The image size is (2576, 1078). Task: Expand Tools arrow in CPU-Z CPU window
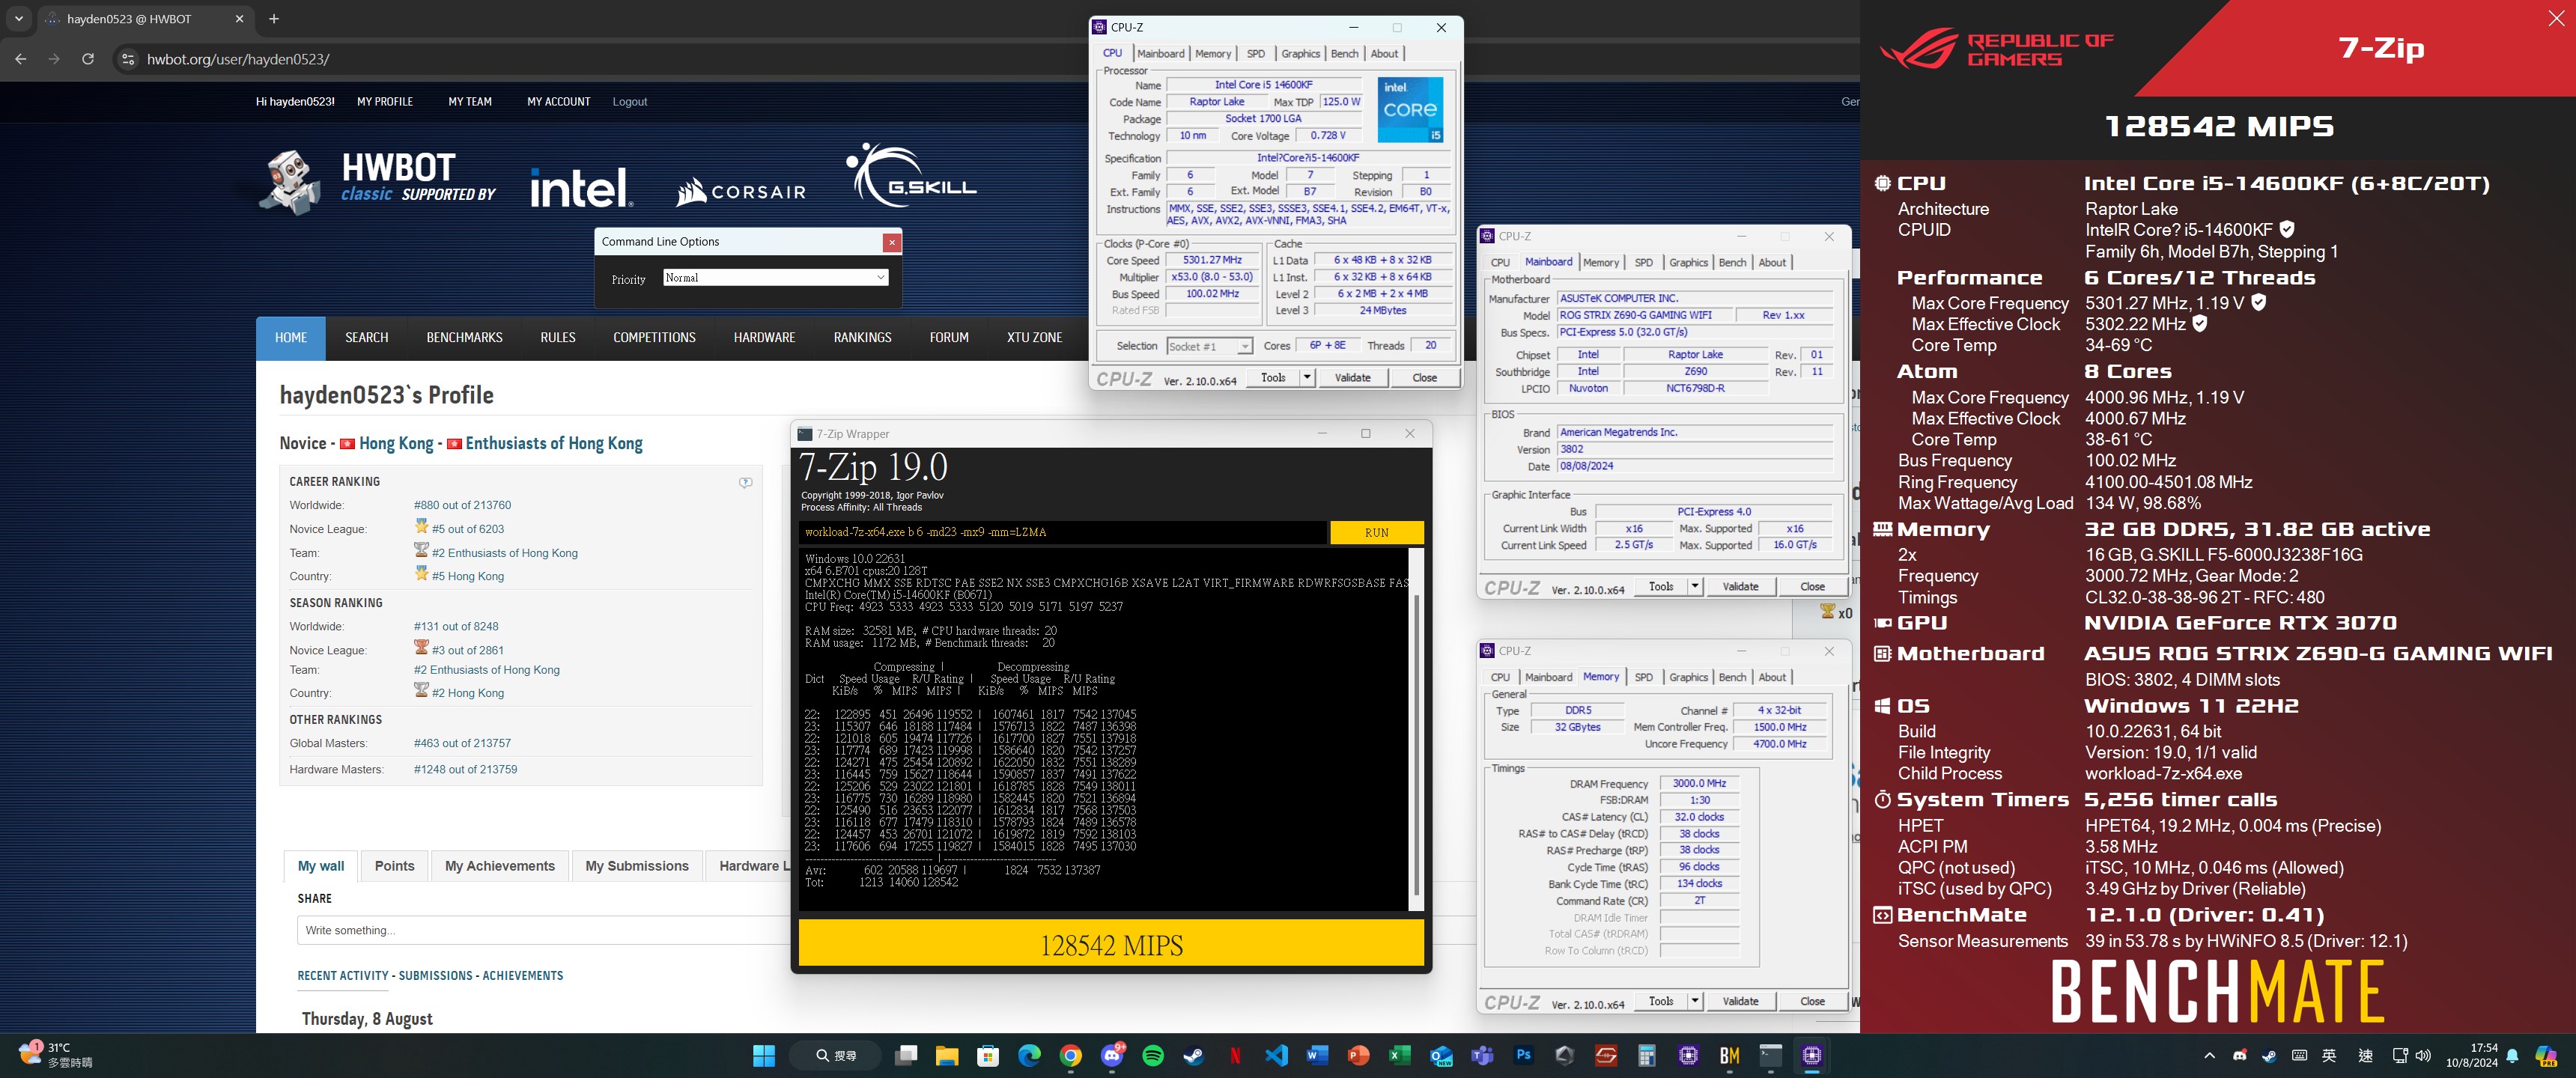(1306, 377)
